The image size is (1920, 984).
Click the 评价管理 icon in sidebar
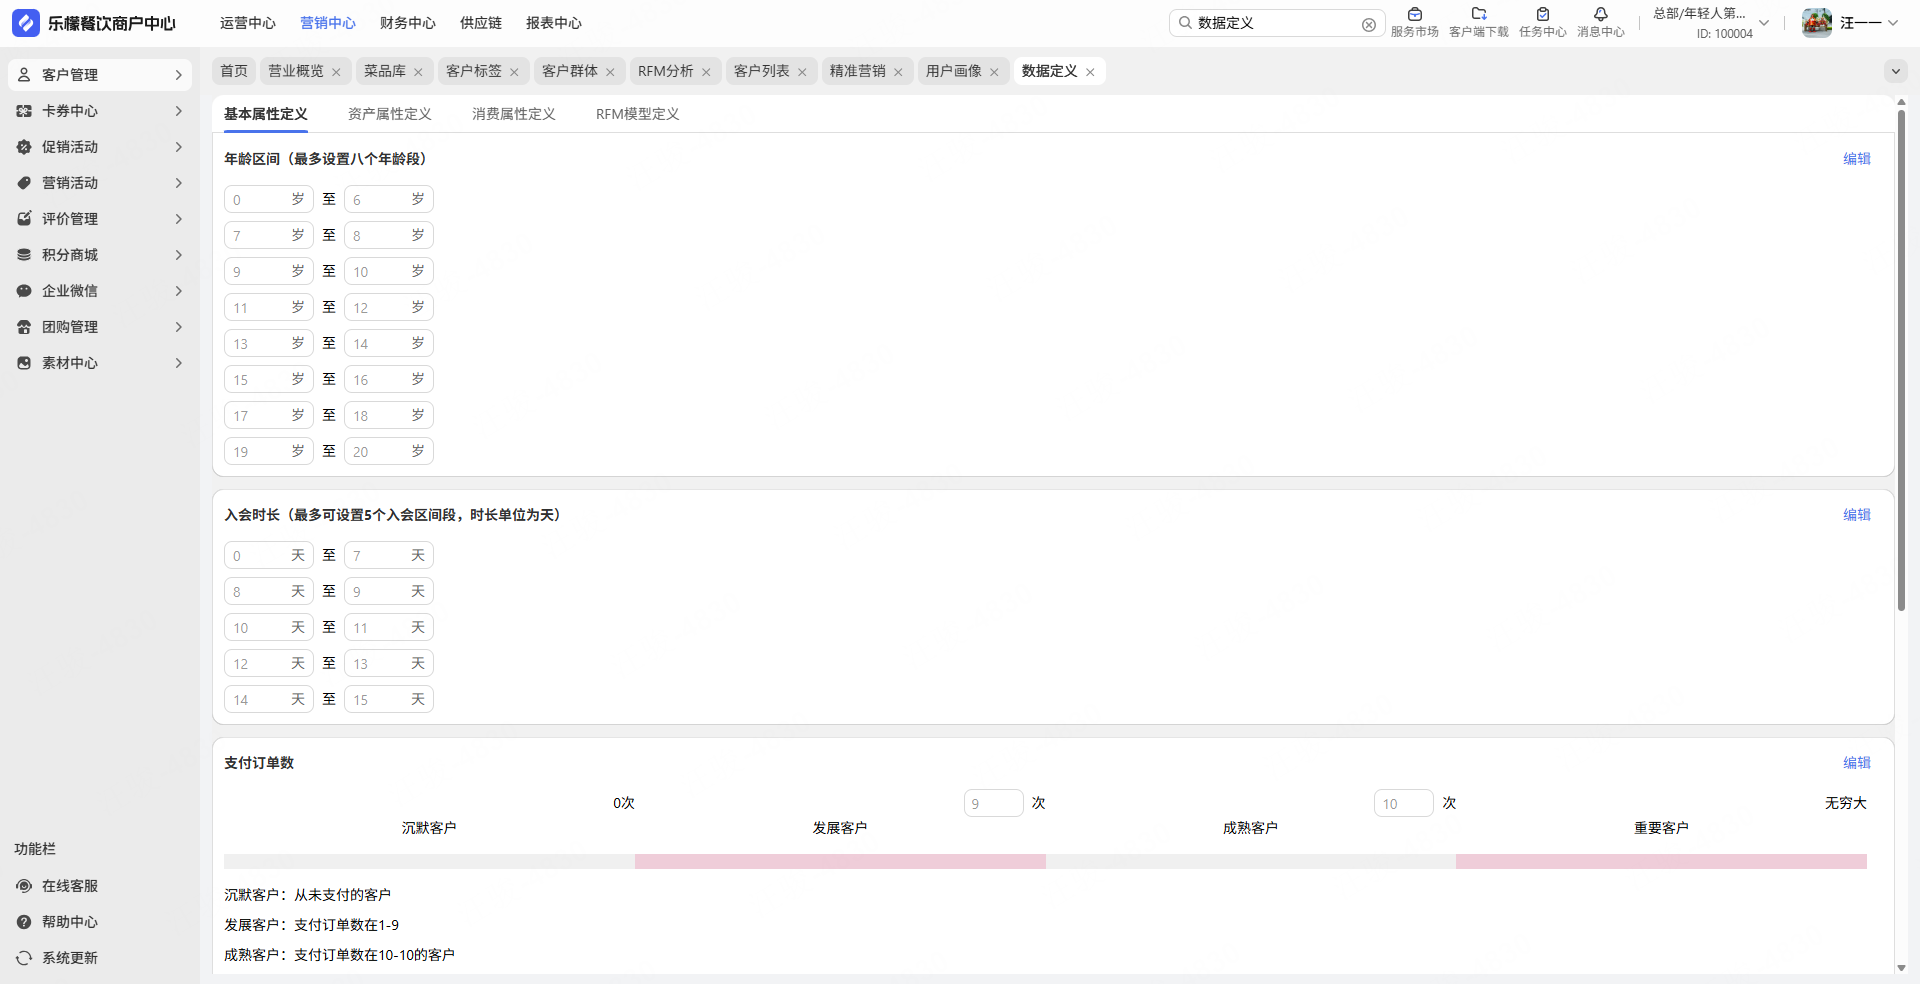(24, 219)
